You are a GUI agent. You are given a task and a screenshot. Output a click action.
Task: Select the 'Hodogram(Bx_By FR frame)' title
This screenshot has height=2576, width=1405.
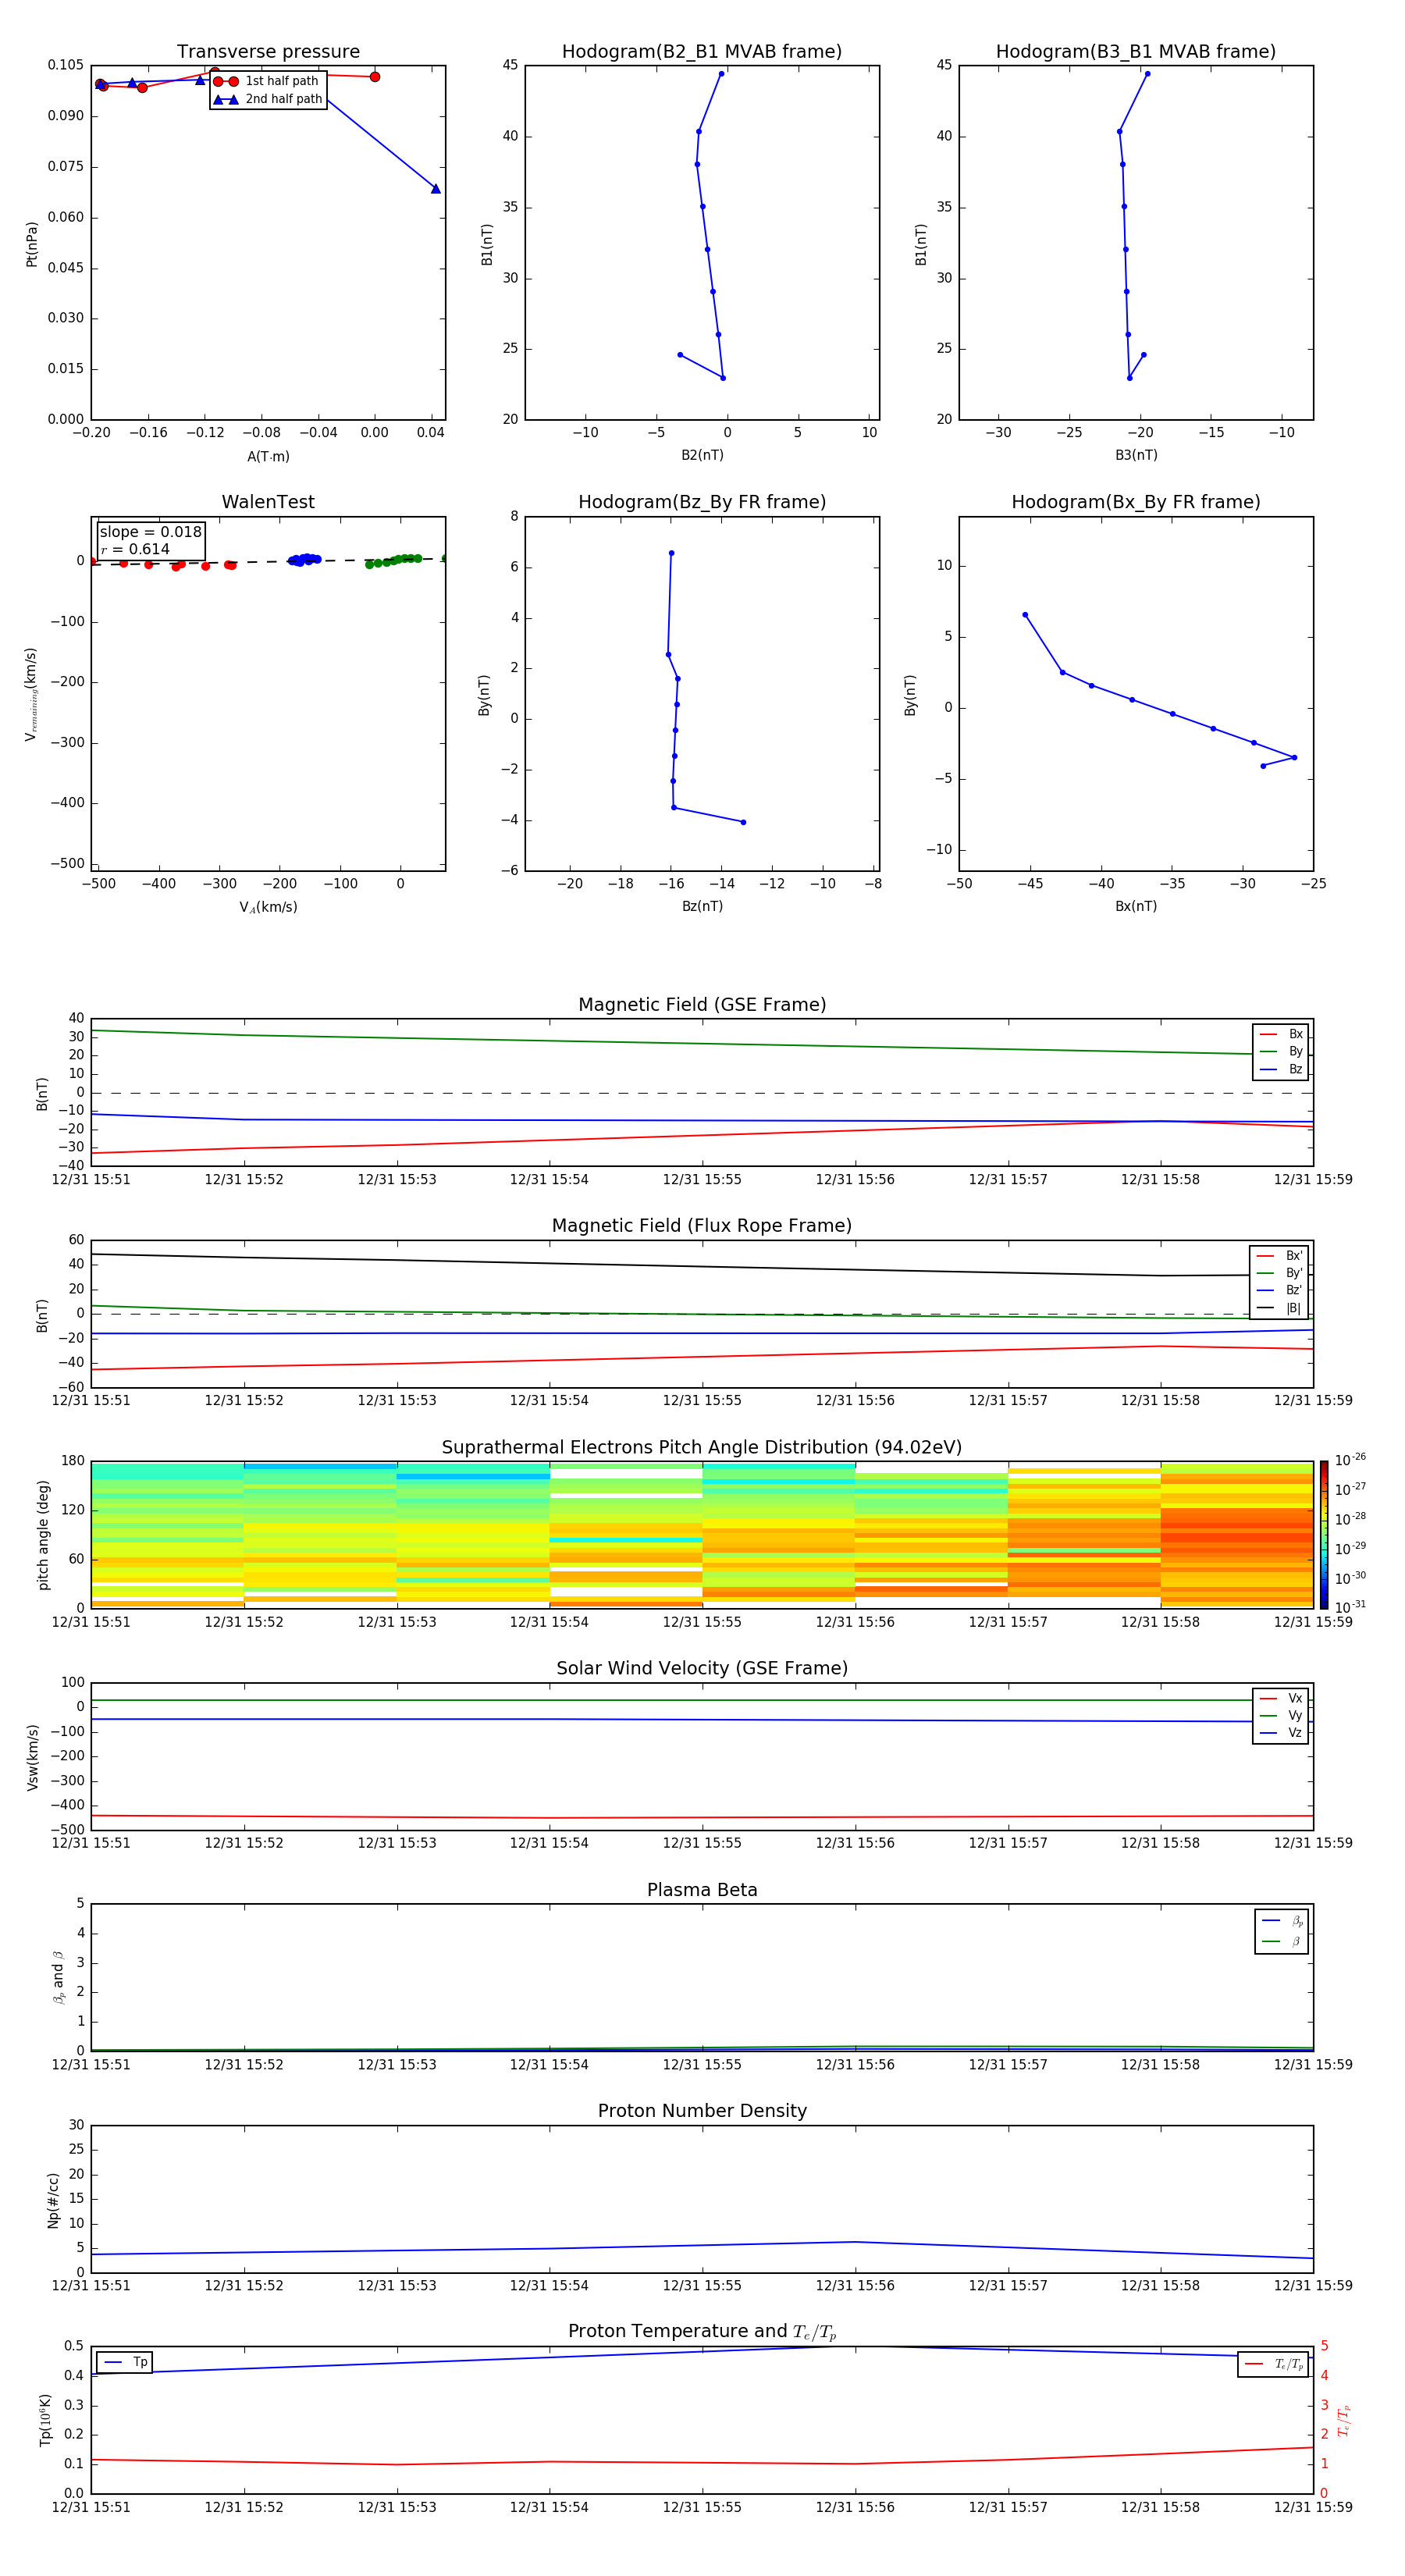(1136, 502)
